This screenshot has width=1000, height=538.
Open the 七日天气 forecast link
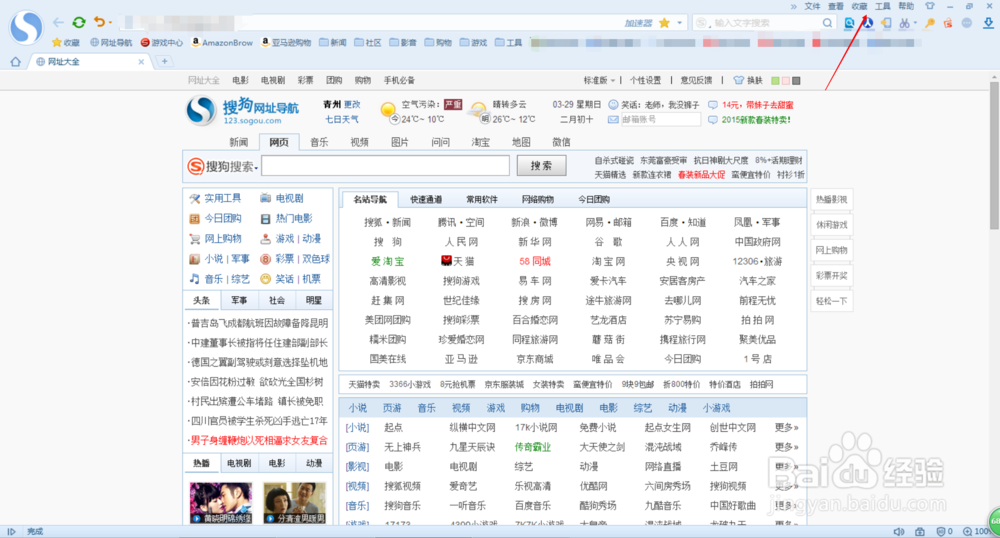click(342, 119)
